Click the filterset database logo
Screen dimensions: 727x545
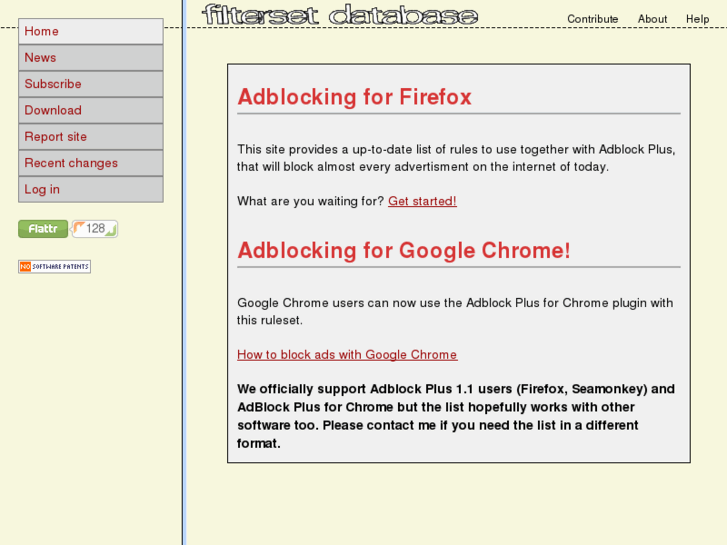(340, 15)
